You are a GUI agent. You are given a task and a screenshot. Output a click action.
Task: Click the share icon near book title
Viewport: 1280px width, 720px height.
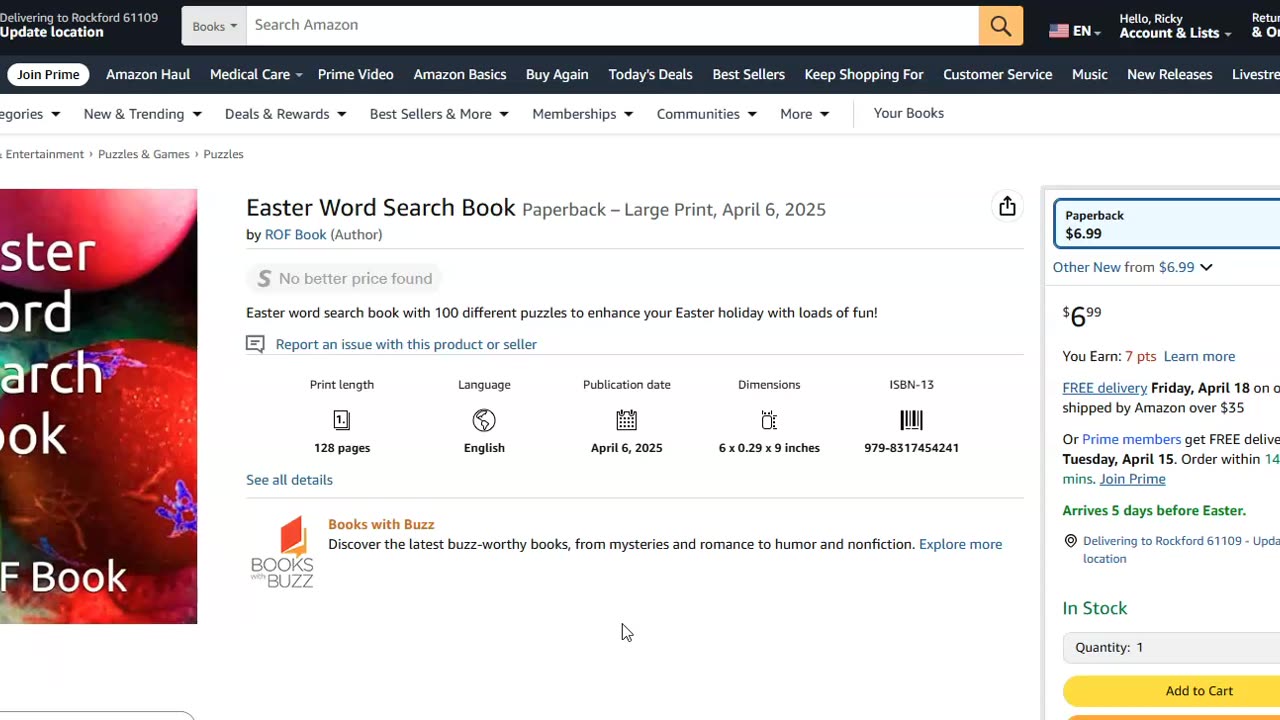[x=1007, y=206]
